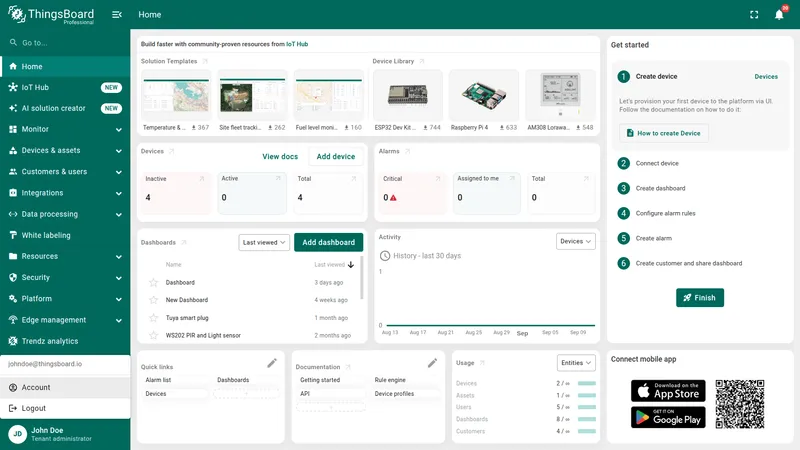Click the Add device button
The height and width of the screenshot is (450, 800).
pyautogui.click(x=336, y=157)
